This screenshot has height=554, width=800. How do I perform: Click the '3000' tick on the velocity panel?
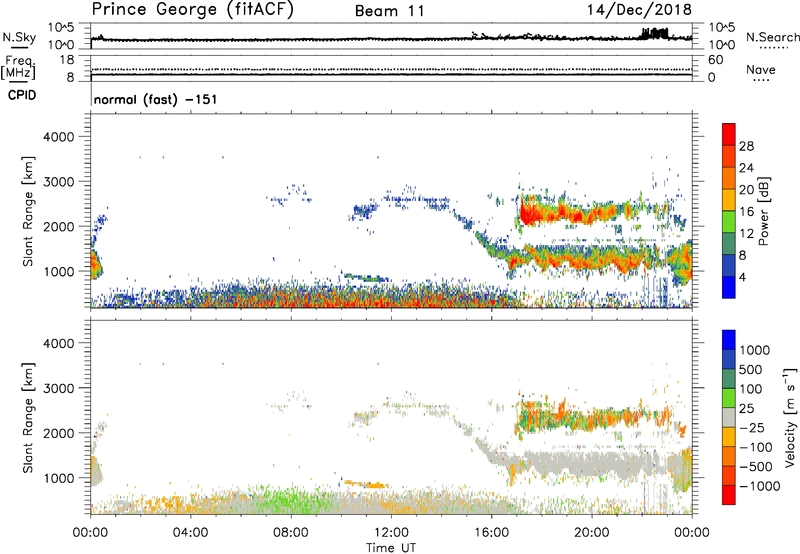click(58, 388)
